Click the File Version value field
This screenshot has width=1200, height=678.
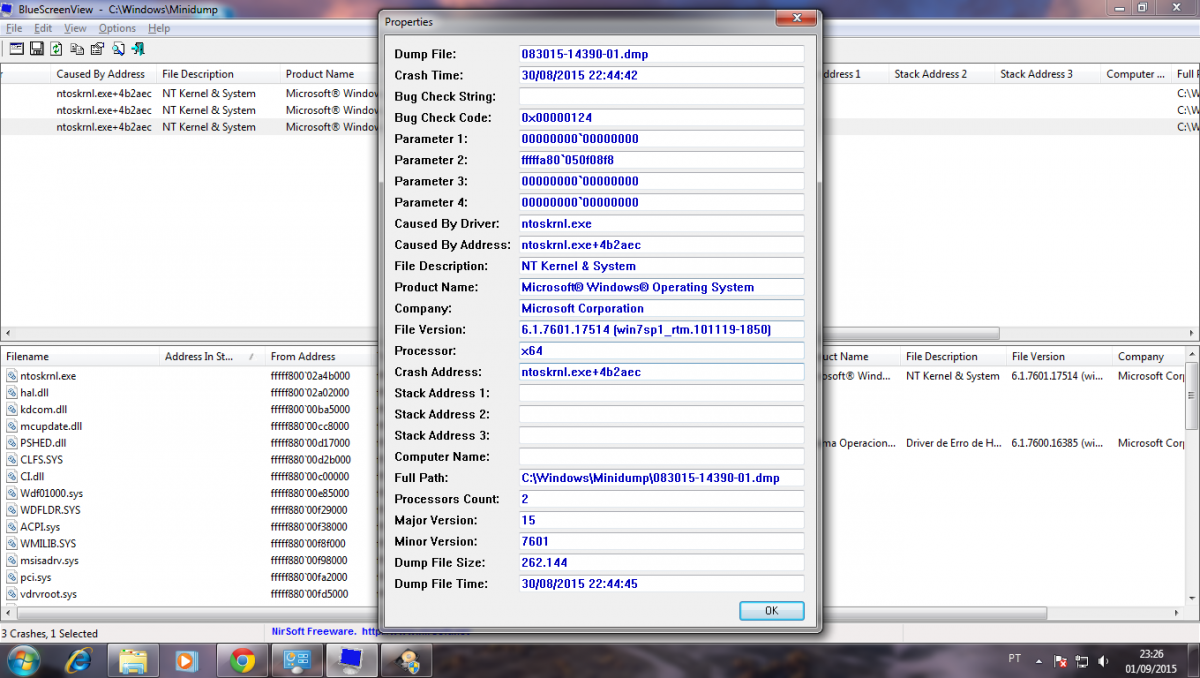[661, 330]
